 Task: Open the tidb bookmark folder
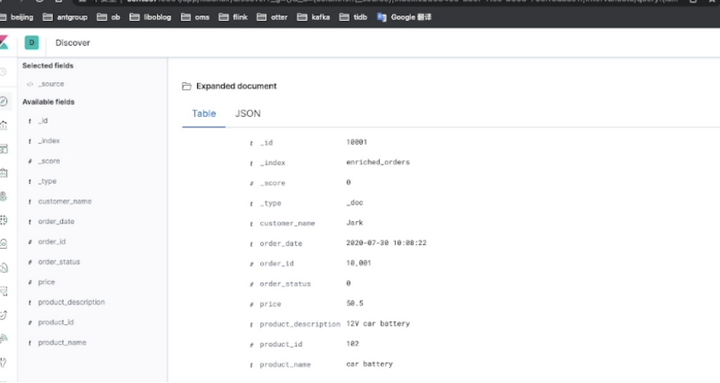353,17
